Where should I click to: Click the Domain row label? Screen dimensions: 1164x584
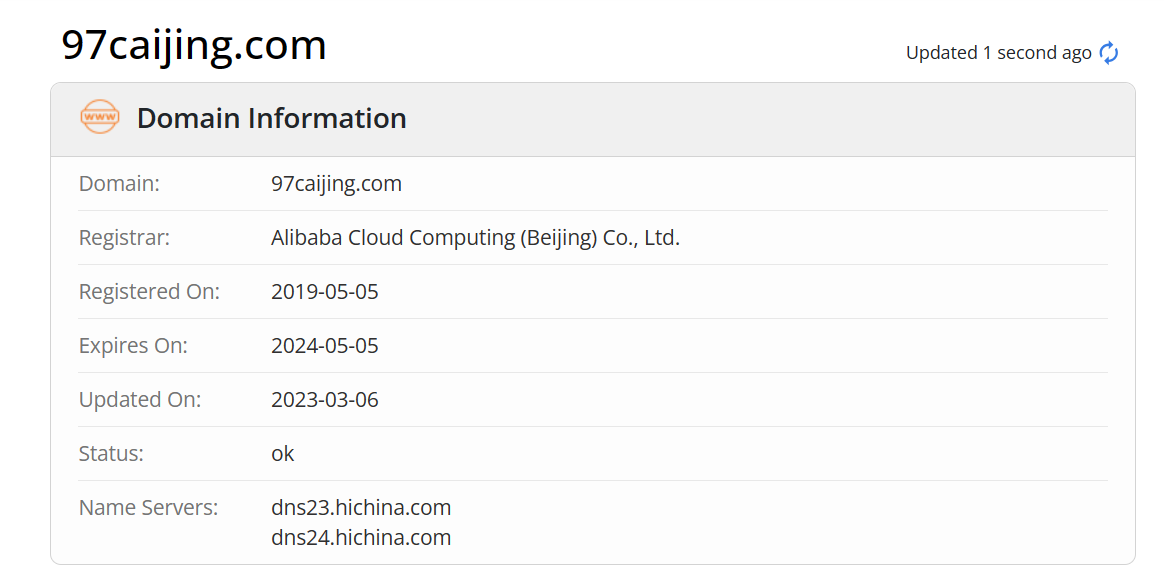click(x=119, y=183)
